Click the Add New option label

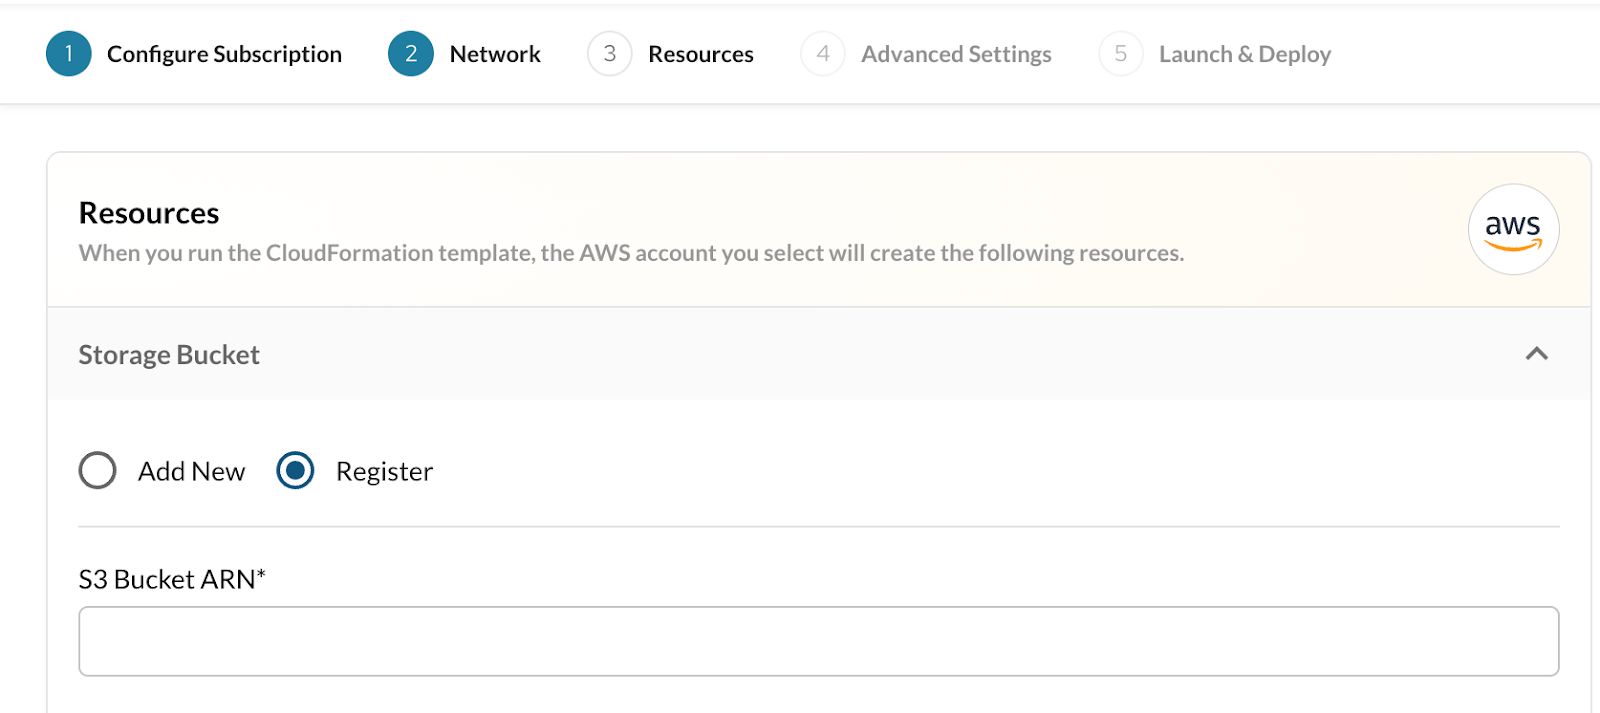(191, 472)
